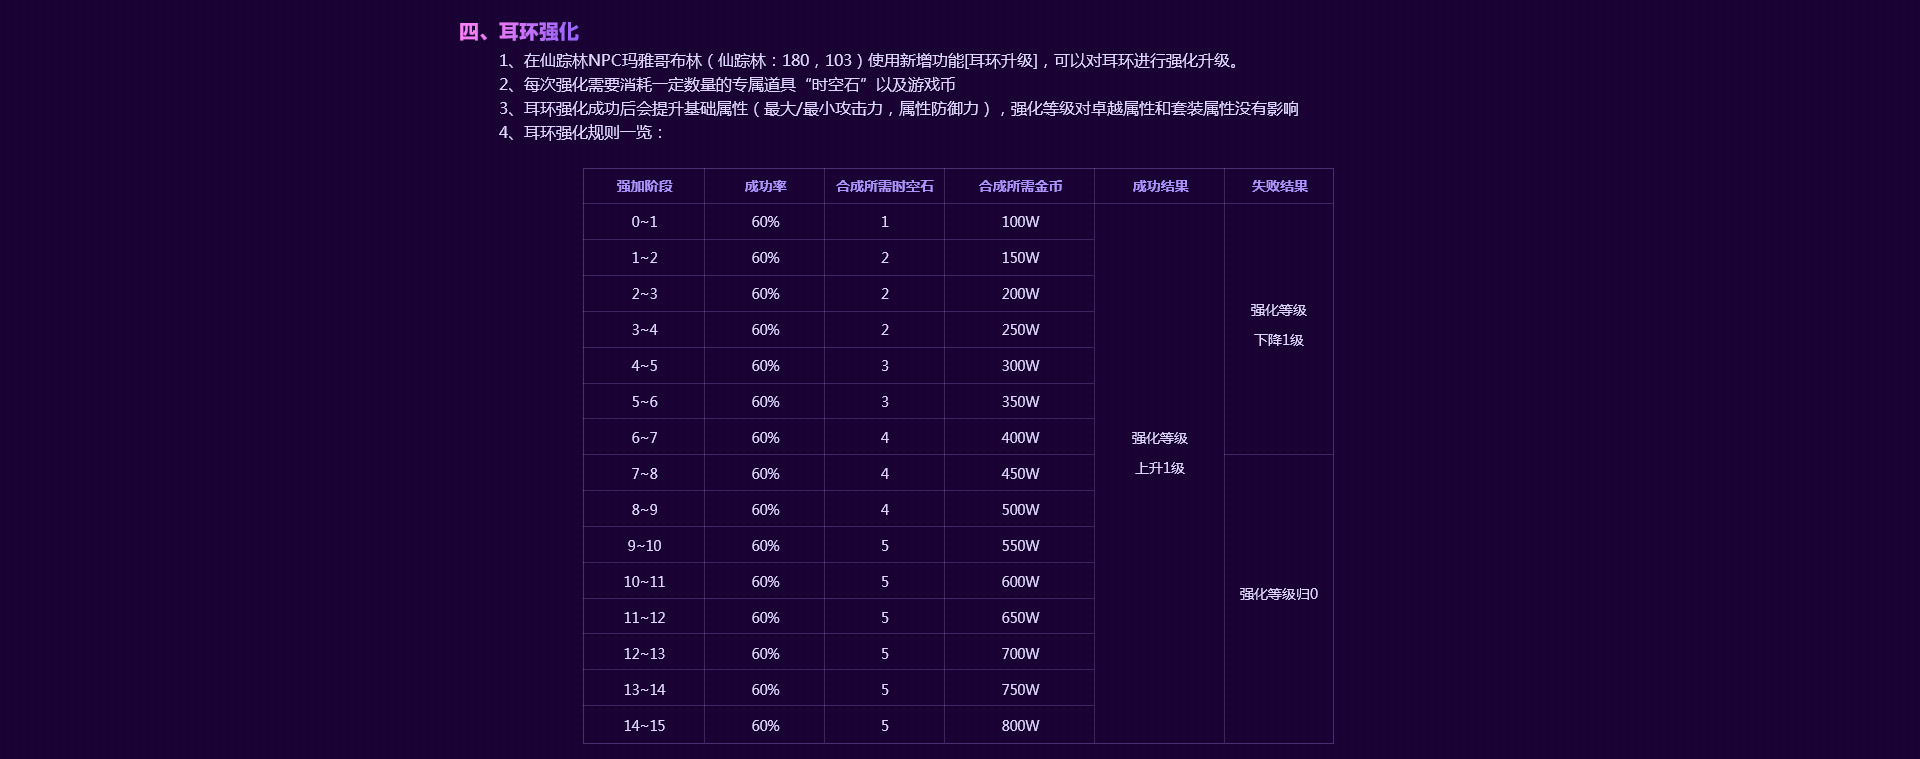
Task: Click the success rate in the 6~7 row
Action: pos(765,438)
